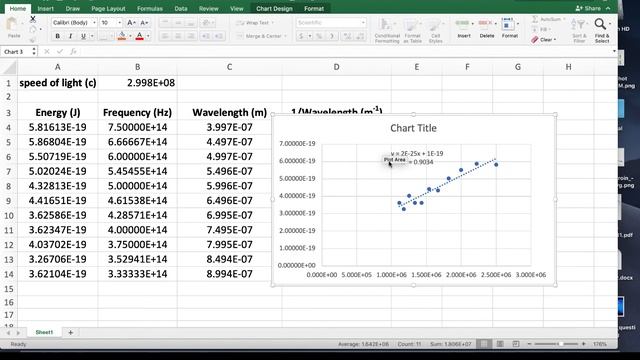This screenshot has height=360, width=640.
Task: Select the Energy (J) header cell
Action: [58, 112]
